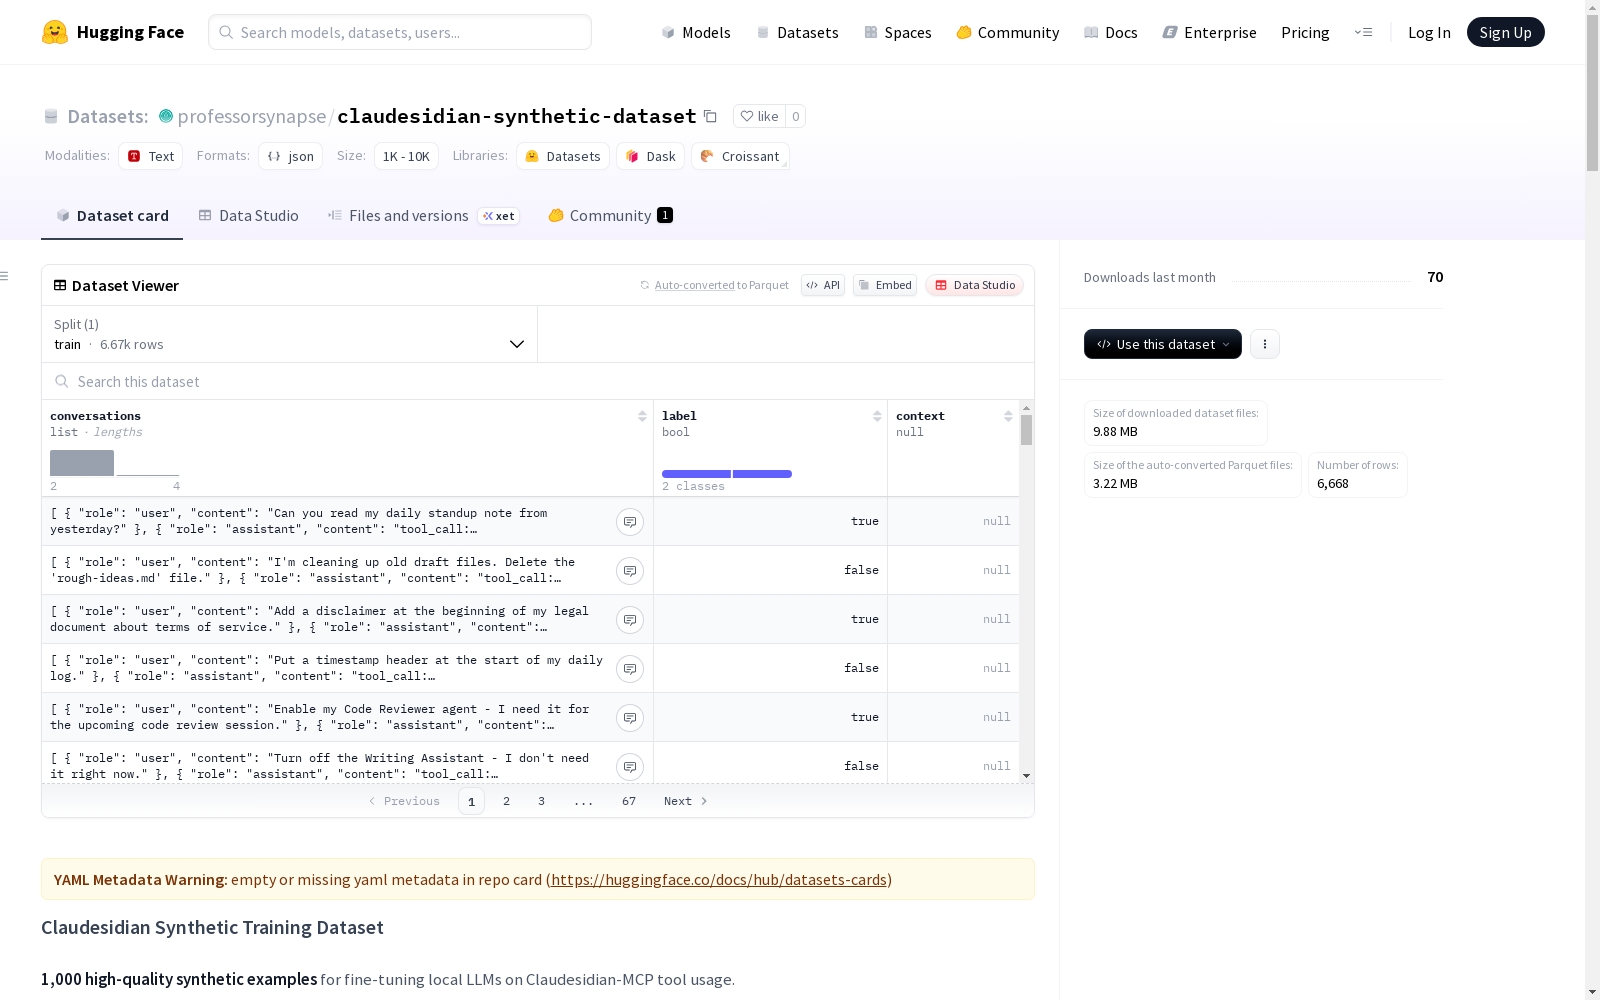This screenshot has height=1000, width=1600.
Task: Click the Croissant library tag
Action: tap(740, 156)
